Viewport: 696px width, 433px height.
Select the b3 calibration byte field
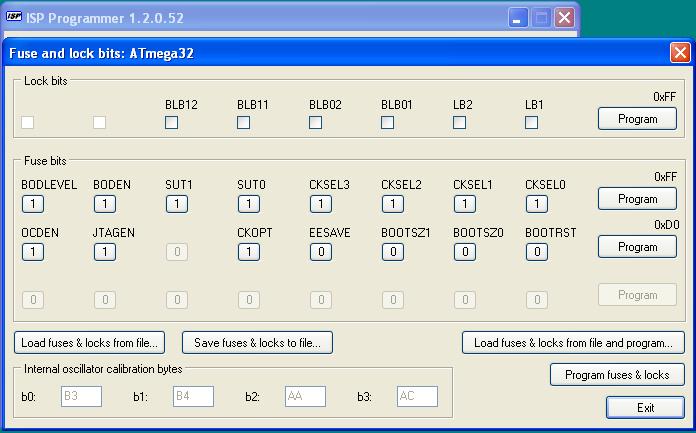pyautogui.click(x=417, y=396)
